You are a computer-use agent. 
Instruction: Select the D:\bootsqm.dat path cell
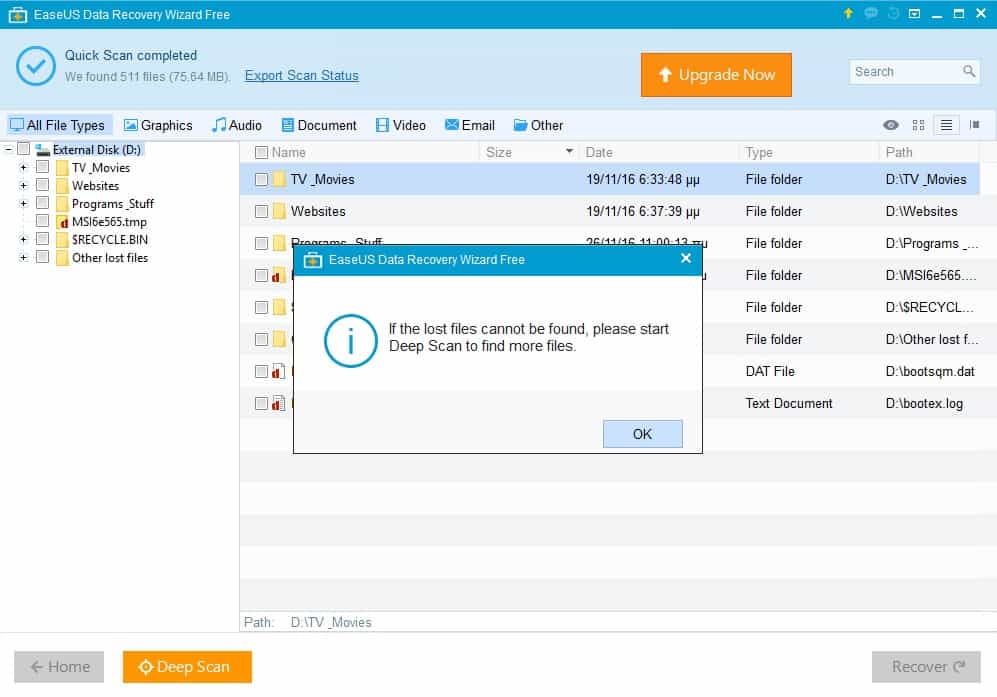pos(930,371)
